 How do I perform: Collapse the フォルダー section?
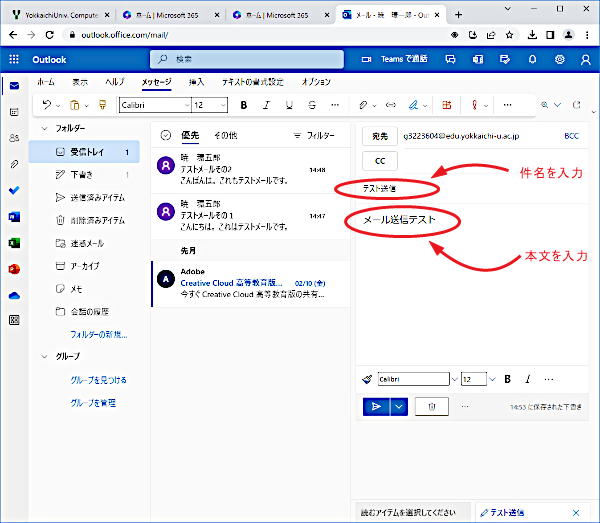tap(44, 128)
